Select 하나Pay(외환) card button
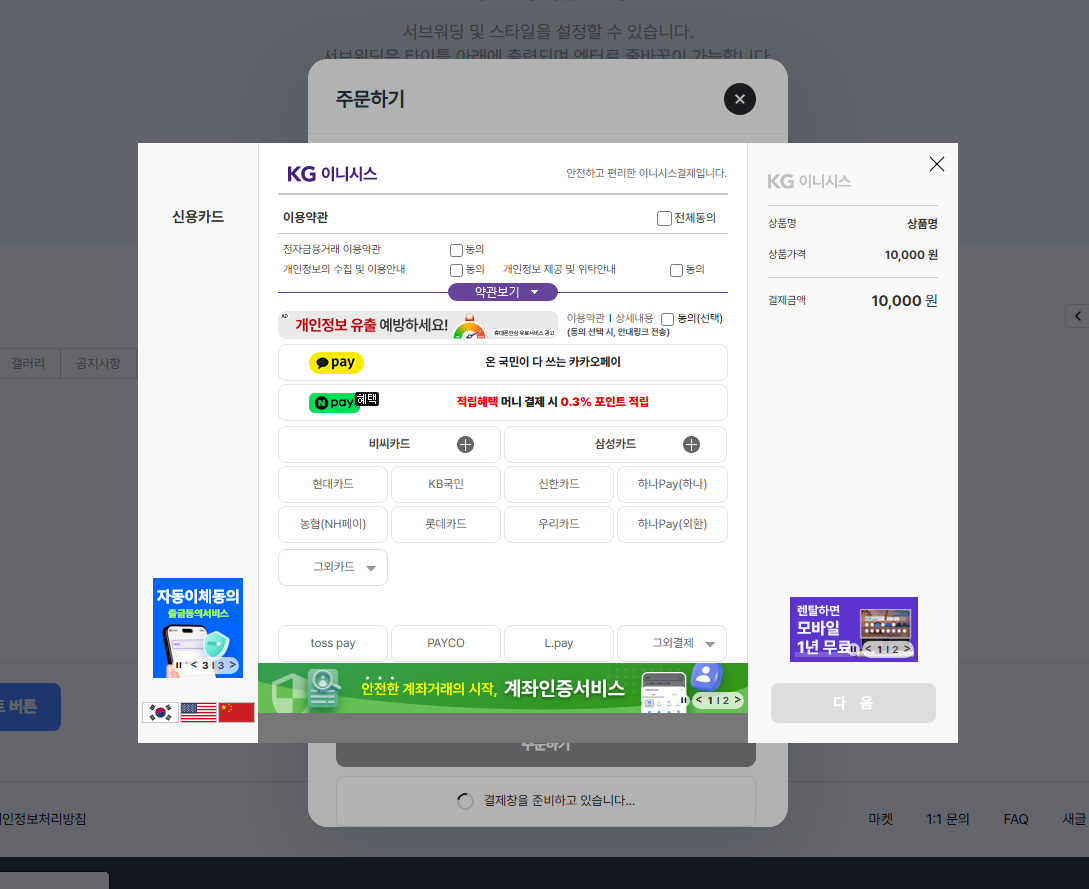 point(672,524)
